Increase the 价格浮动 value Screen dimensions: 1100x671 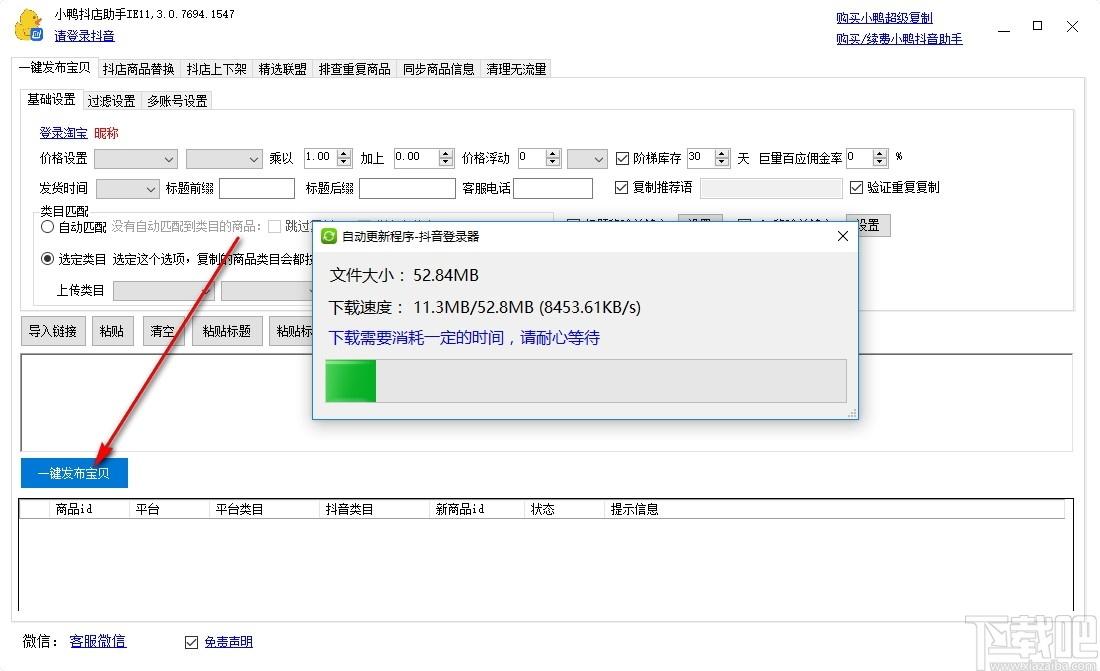[x=553, y=154]
